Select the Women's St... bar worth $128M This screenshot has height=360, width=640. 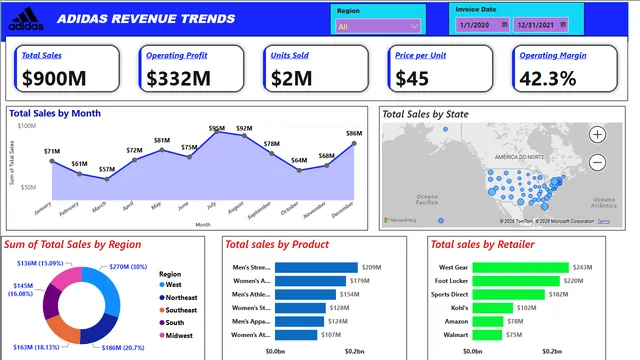[300, 308]
